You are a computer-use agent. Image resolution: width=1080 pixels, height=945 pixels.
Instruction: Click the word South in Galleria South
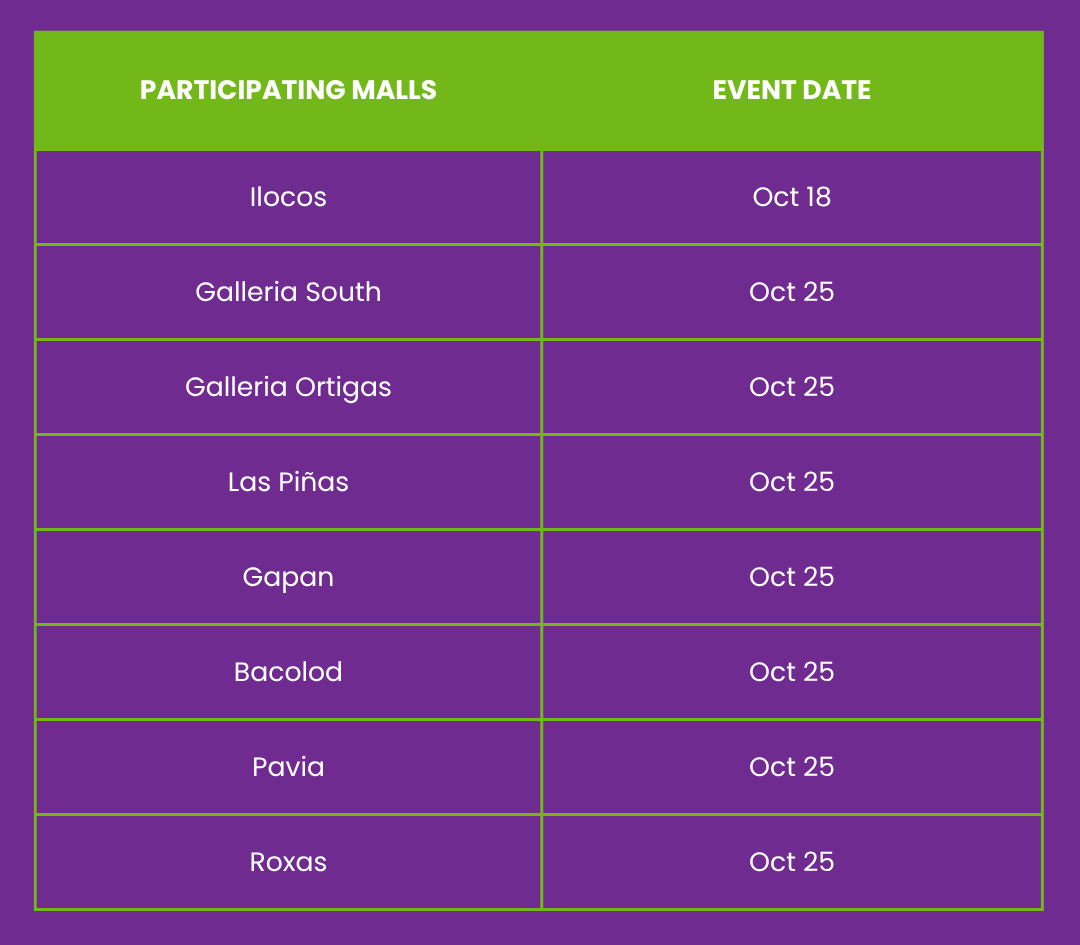click(342, 292)
